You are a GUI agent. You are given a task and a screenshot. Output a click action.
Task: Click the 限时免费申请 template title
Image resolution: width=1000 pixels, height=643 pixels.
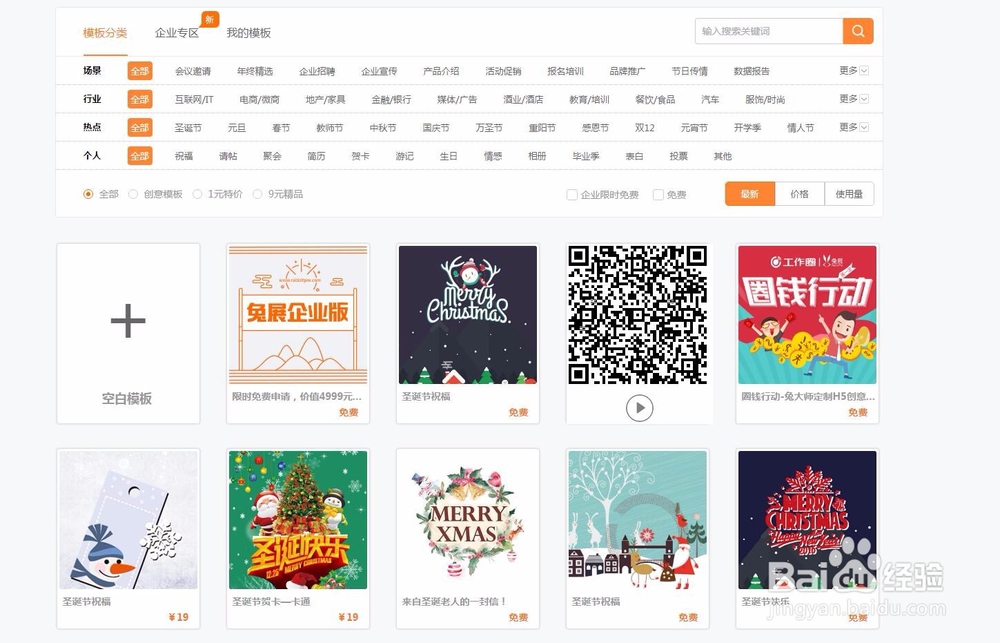(297, 396)
